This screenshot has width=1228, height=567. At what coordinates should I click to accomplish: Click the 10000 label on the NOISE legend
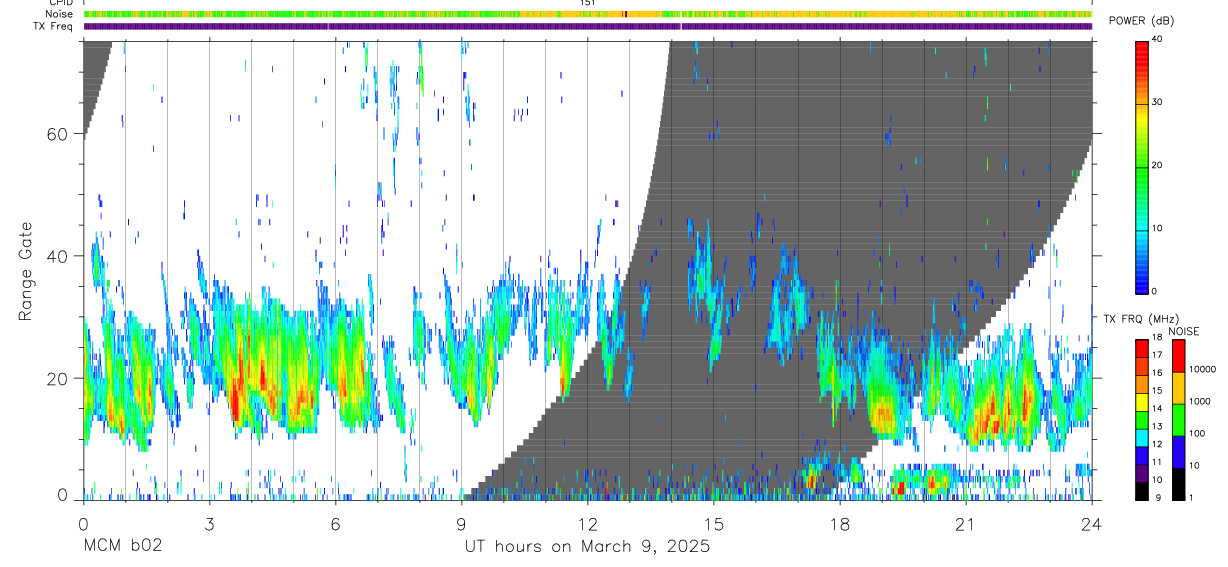coord(1202,369)
